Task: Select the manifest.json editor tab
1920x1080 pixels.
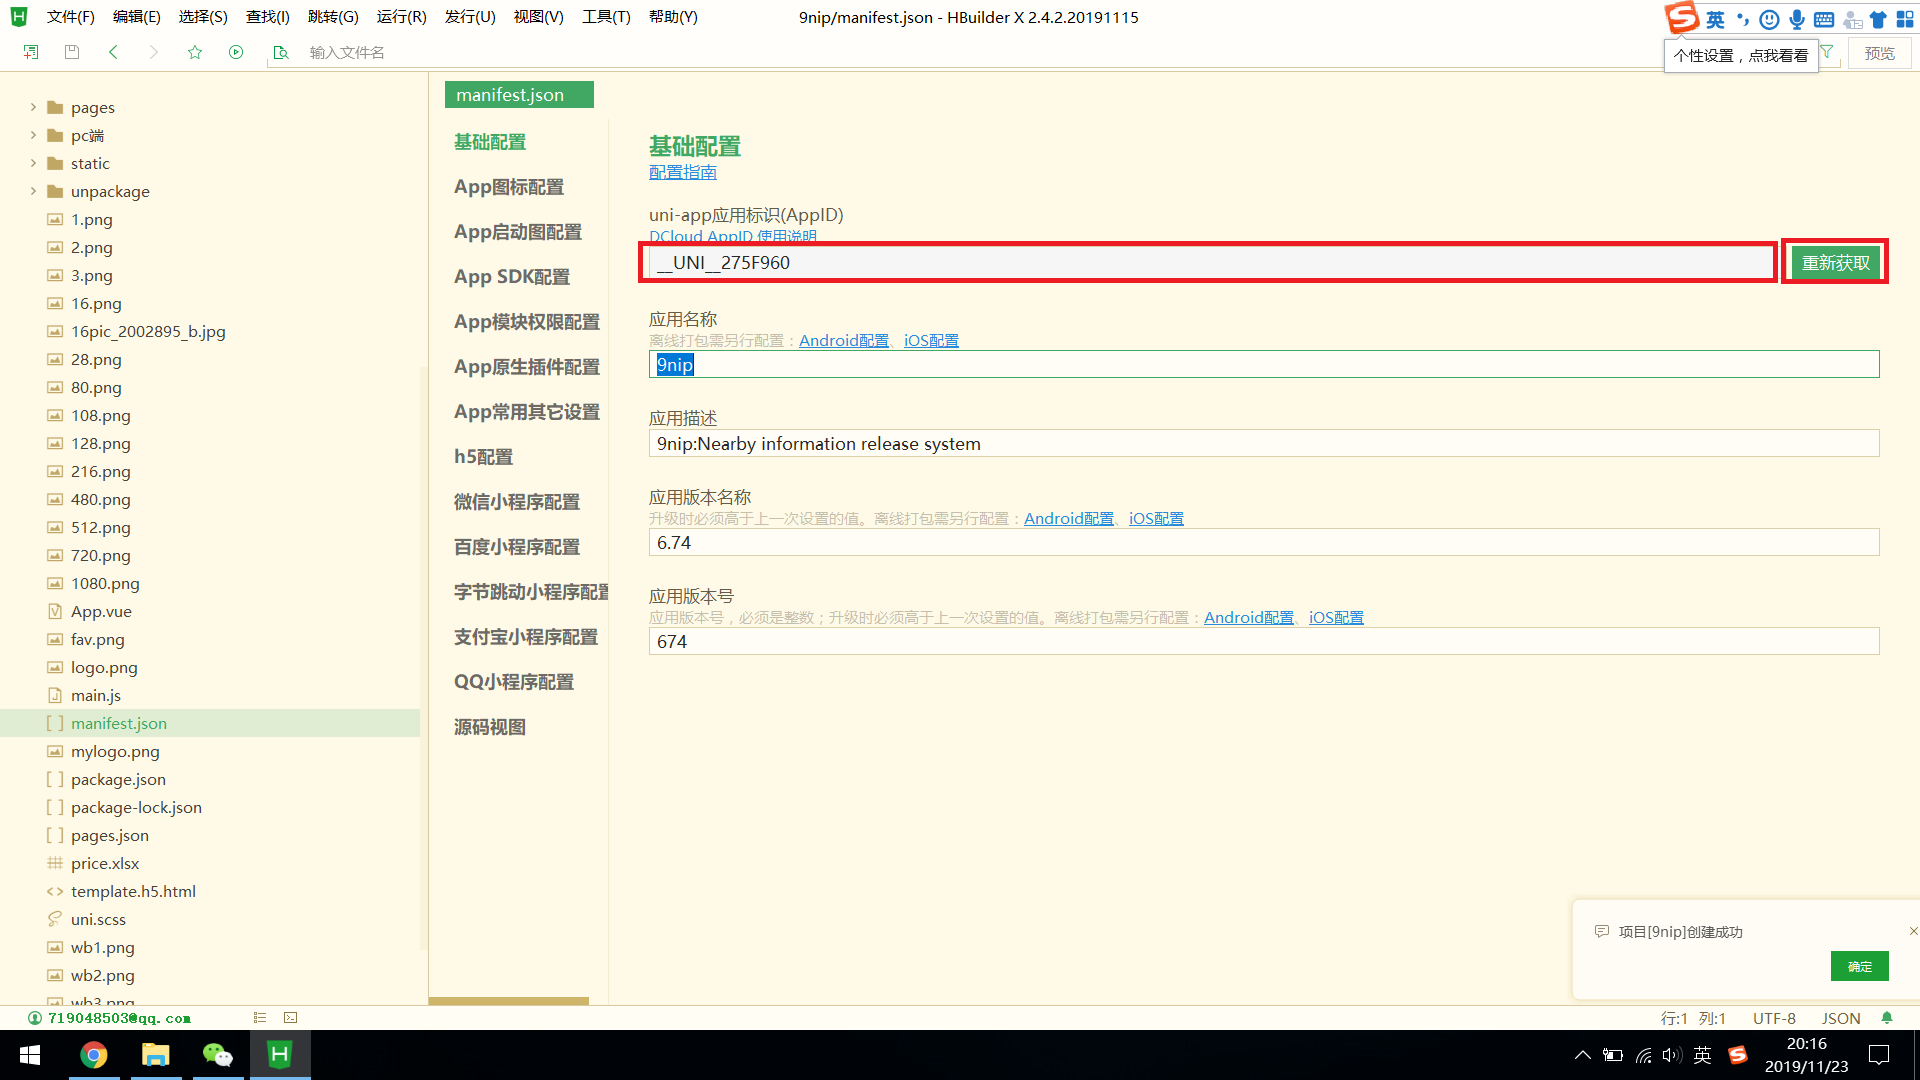Action: 519,94
